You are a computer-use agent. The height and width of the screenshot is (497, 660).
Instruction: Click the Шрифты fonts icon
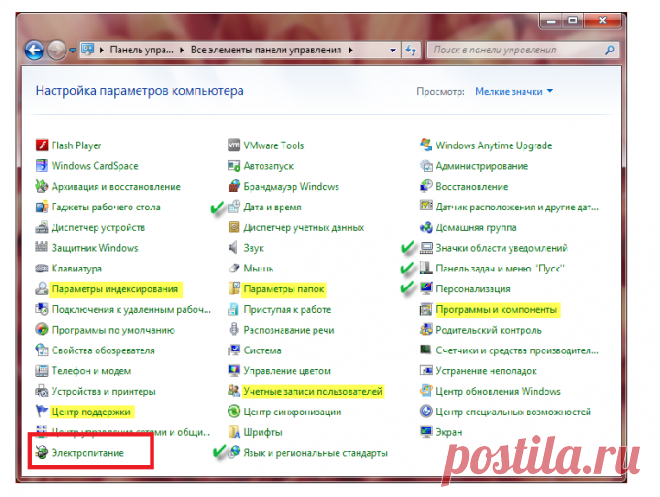point(234,432)
